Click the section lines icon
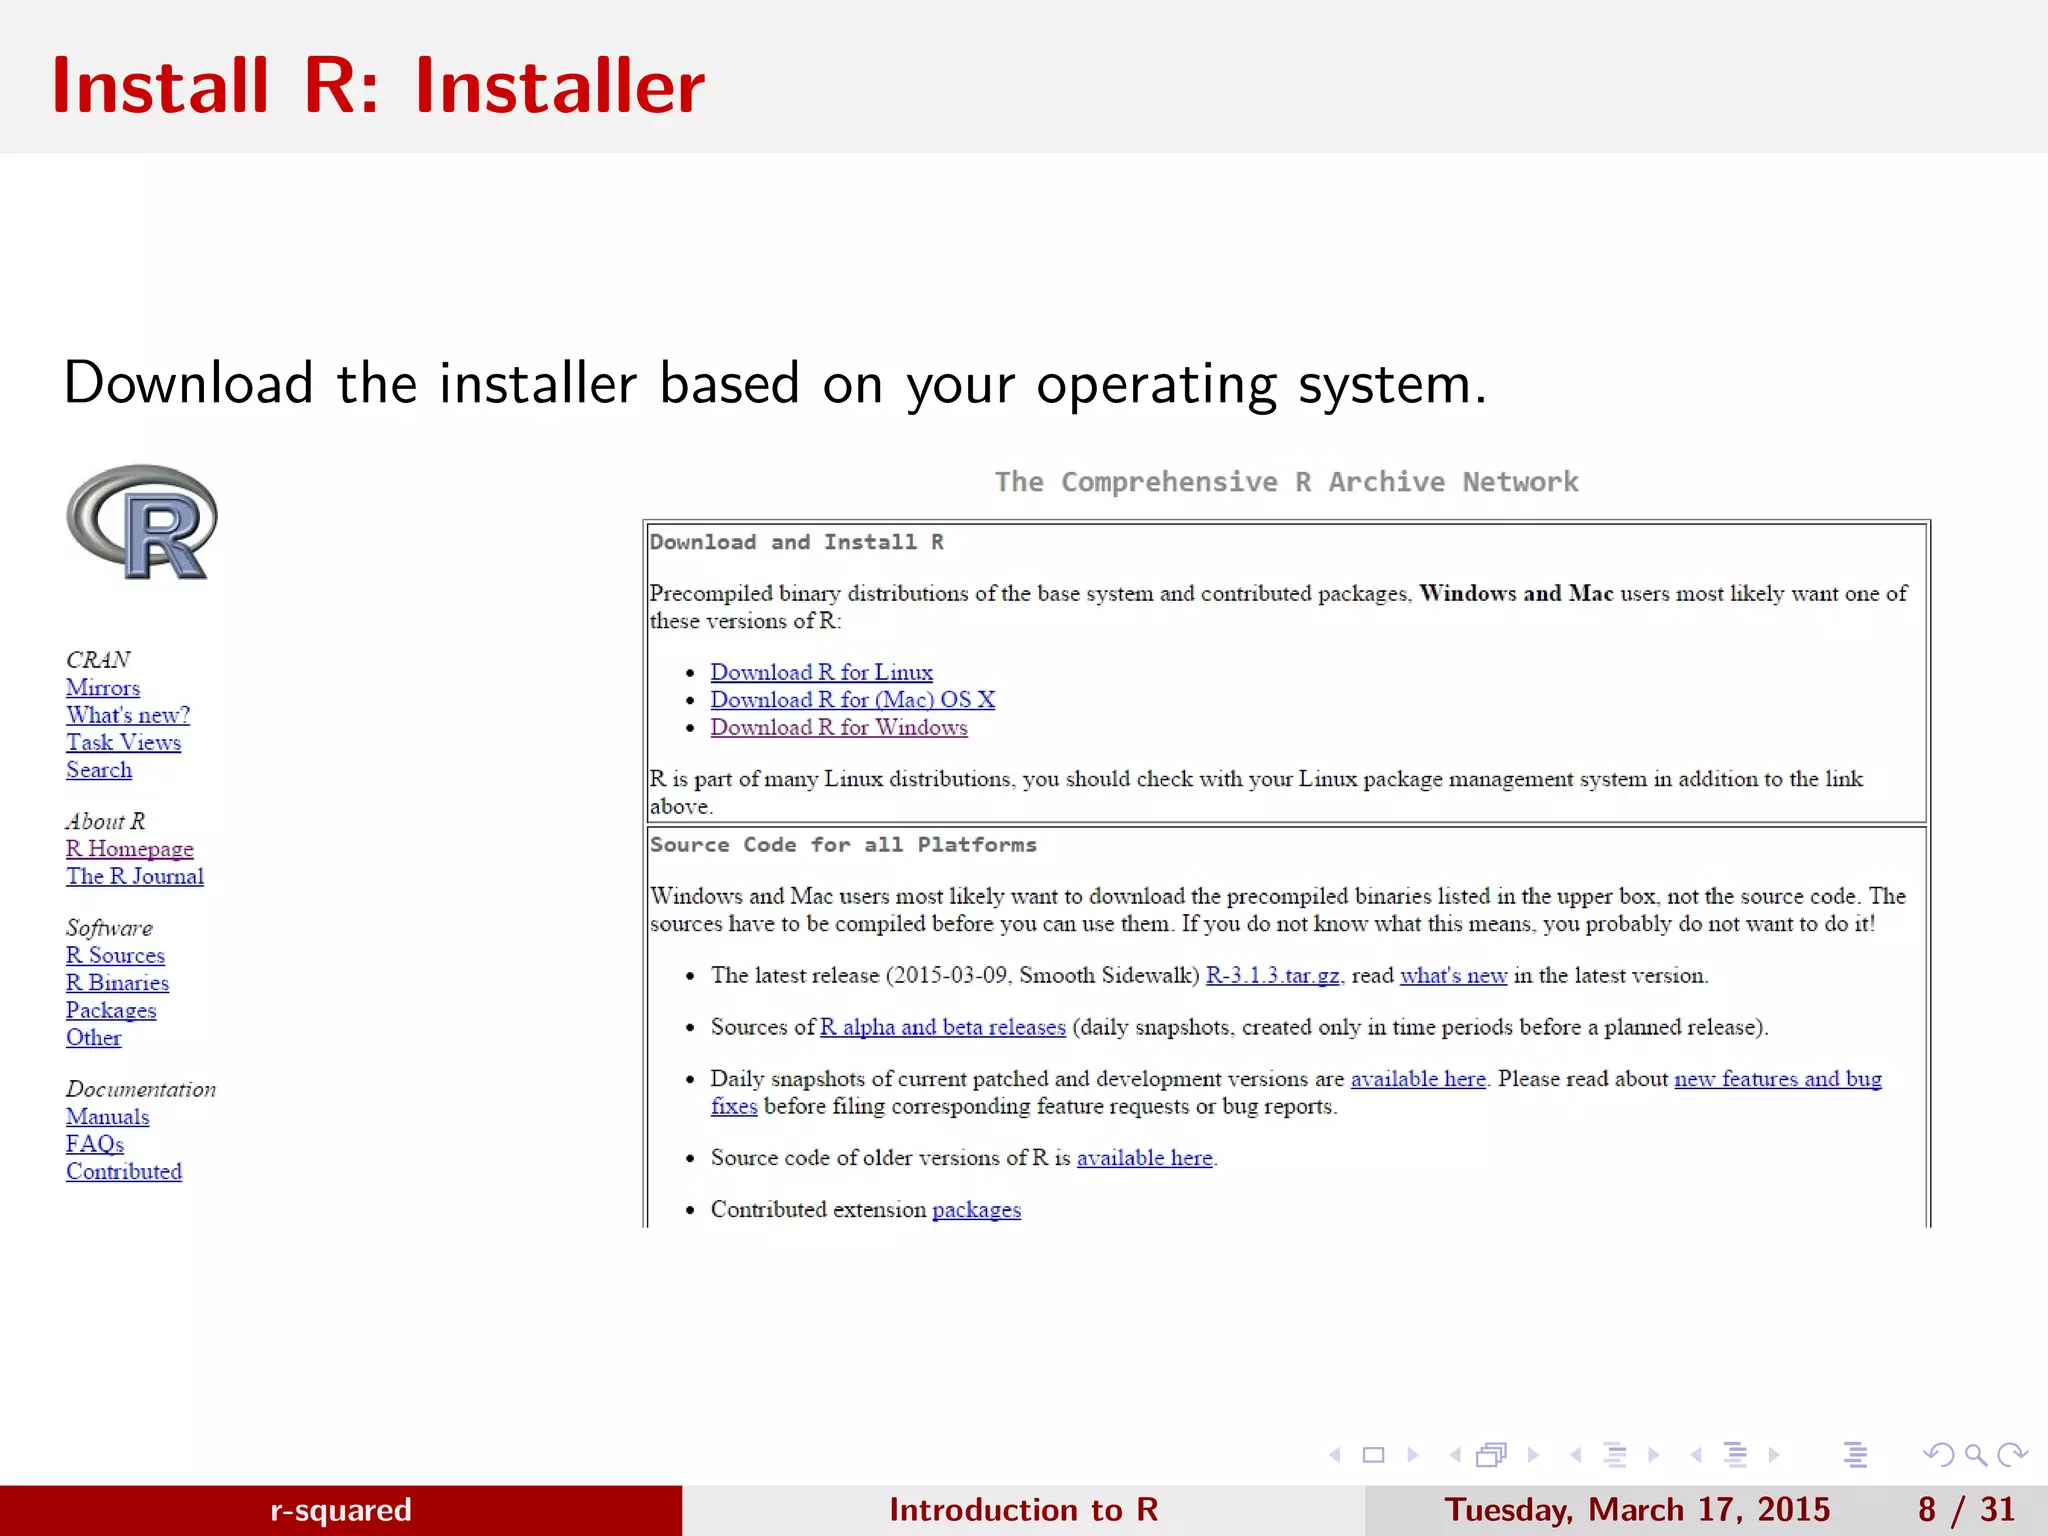Screen dimensions: 2048x1536 pyautogui.click(x=1735, y=1455)
